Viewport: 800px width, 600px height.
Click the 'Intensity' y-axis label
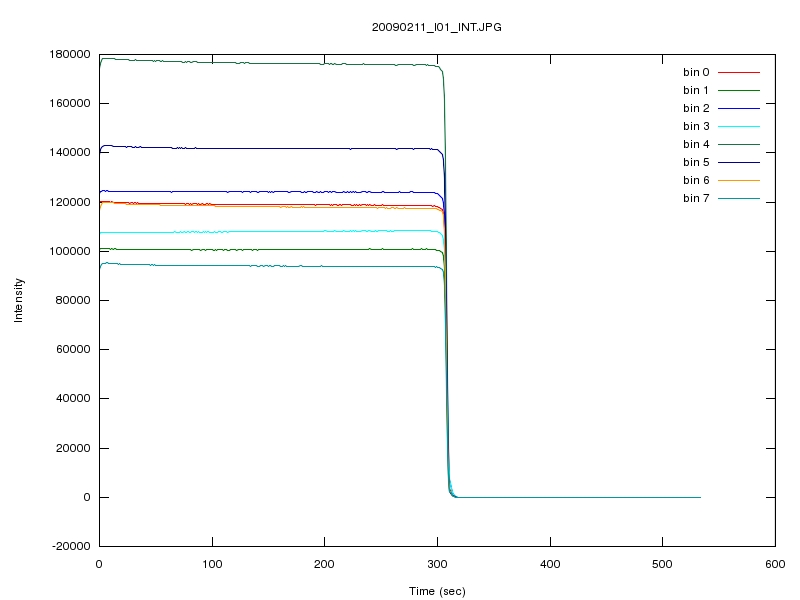tap(18, 300)
